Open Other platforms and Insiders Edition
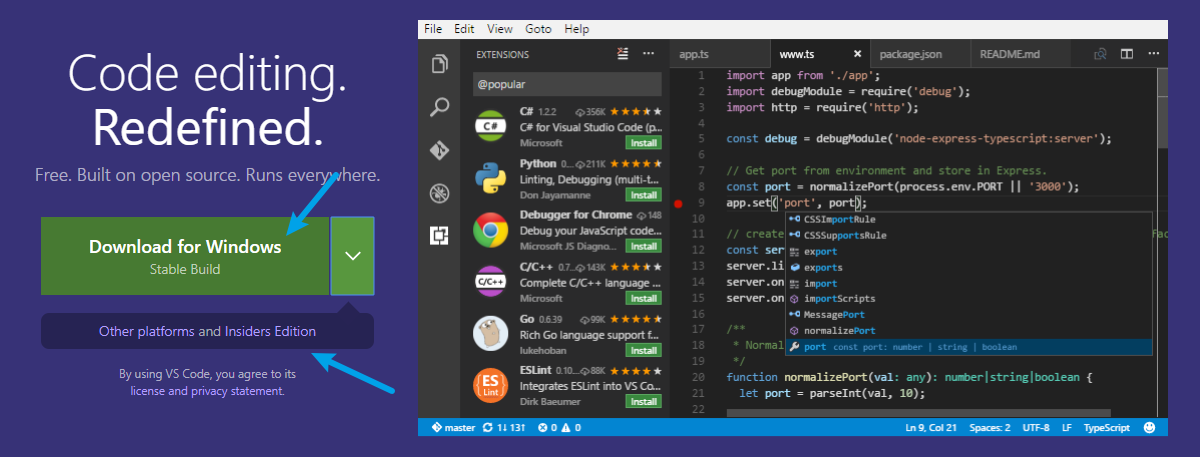The image size is (1200, 457). click(207, 331)
